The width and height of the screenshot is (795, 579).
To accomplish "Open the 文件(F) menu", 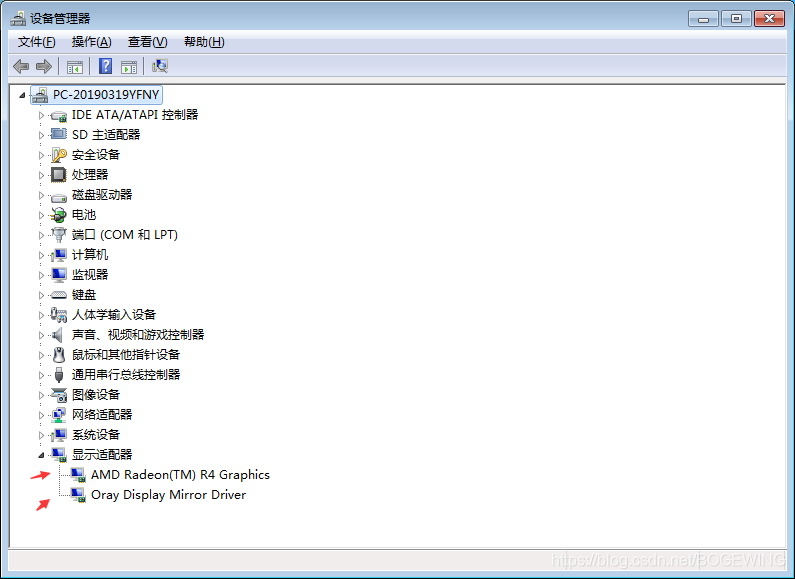I will pyautogui.click(x=37, y=42).
